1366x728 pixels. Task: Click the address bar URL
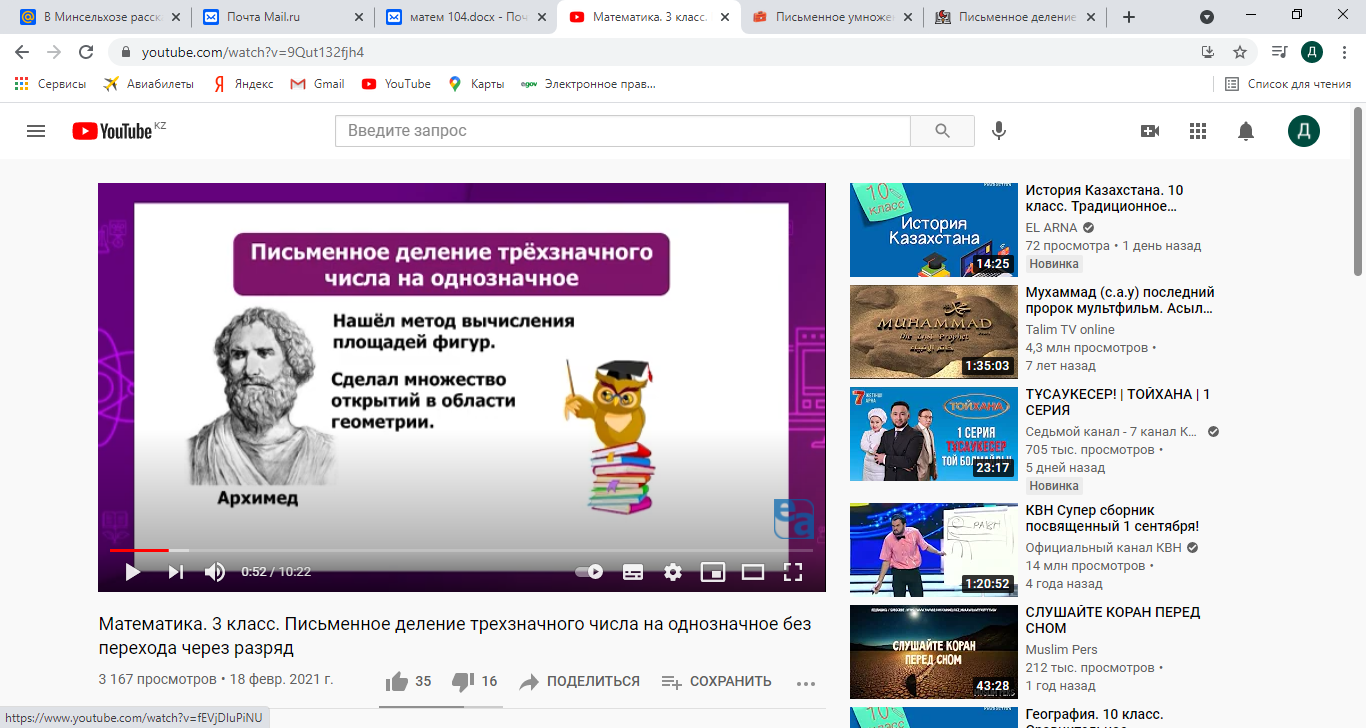(x=253, y=52)
